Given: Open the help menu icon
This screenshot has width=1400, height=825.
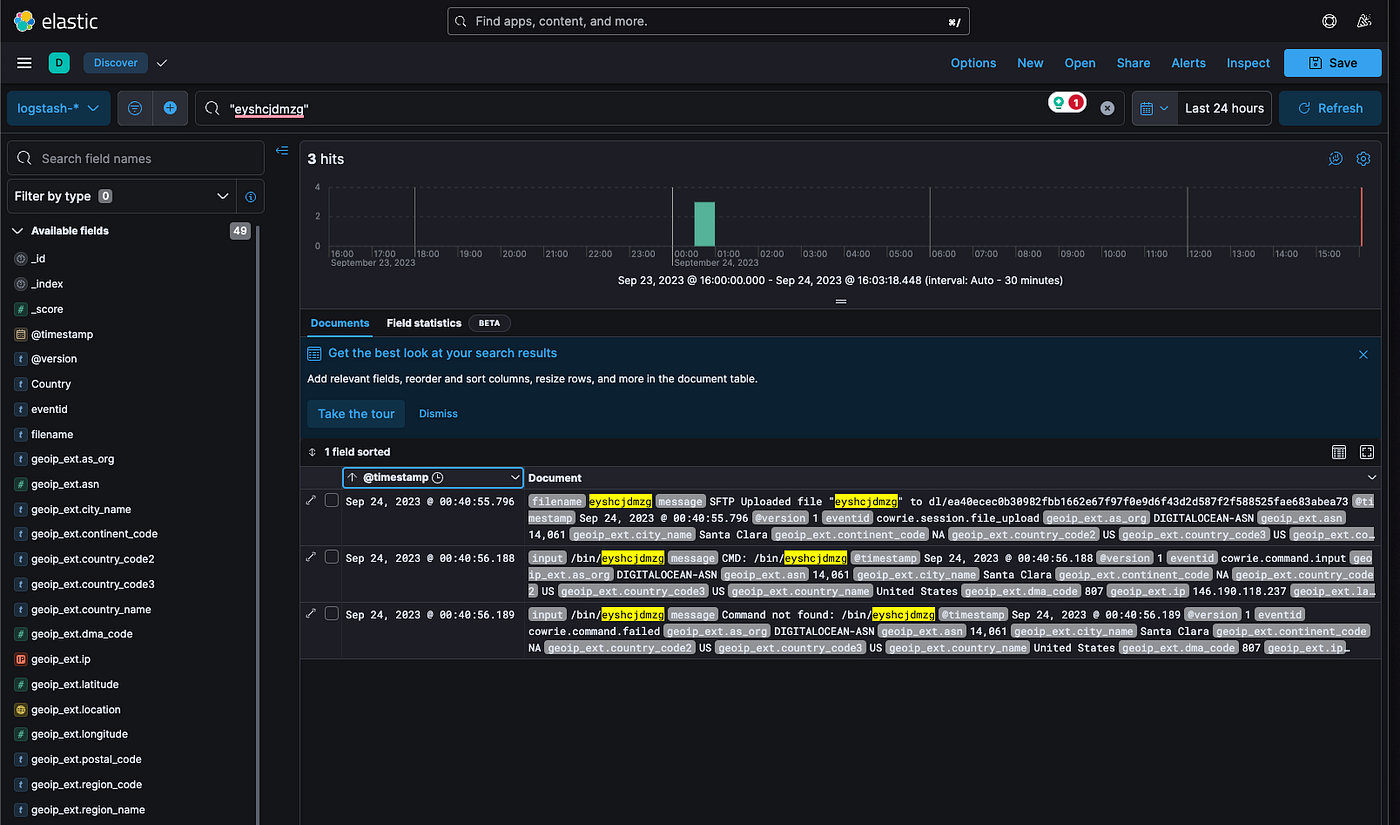Looking at the screenshot, I should (1329, 21).
